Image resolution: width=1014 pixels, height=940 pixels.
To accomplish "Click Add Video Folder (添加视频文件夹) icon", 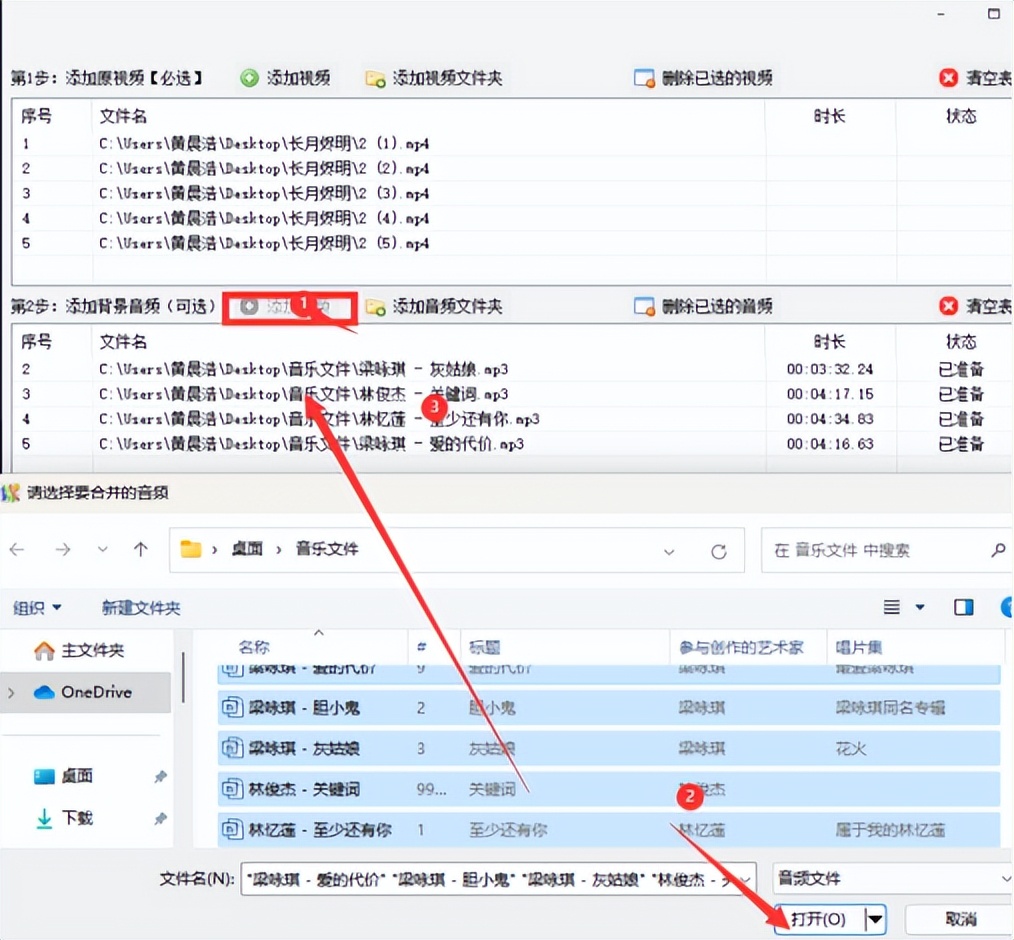I will (375, 79).
